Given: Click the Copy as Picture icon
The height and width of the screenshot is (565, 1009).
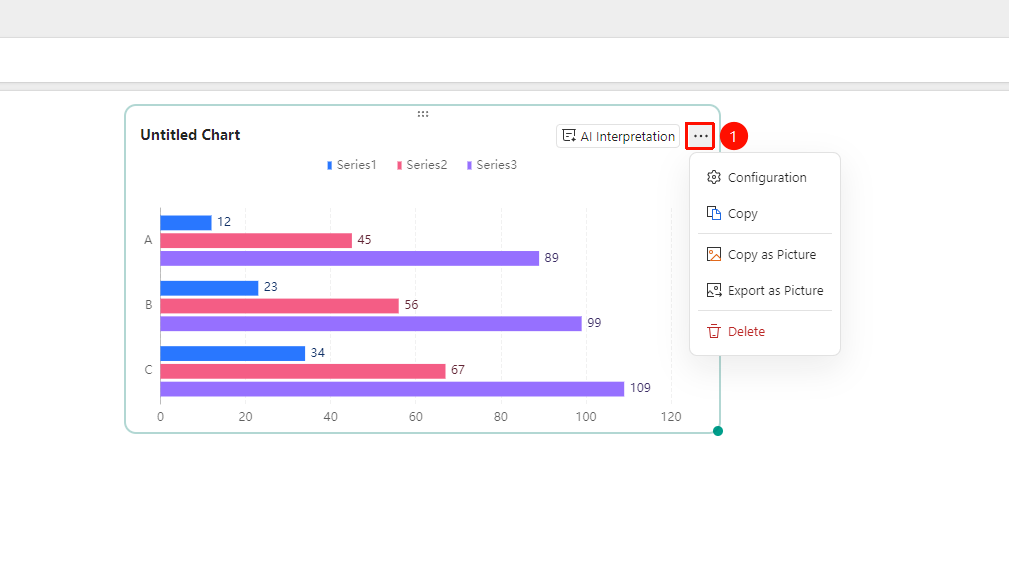Looking at the screenshot, I should [x=714, y=254].
